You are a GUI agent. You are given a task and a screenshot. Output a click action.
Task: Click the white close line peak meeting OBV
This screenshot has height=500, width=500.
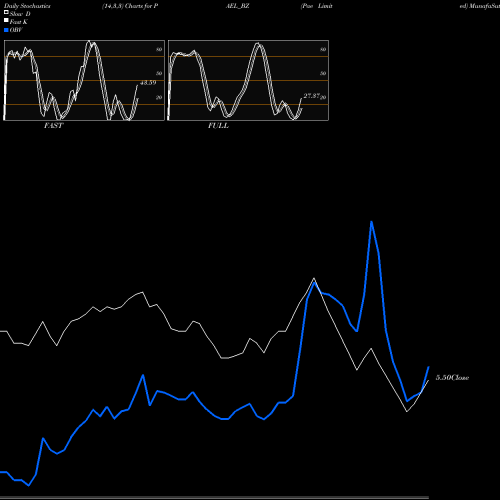click(x=314, y=279)
